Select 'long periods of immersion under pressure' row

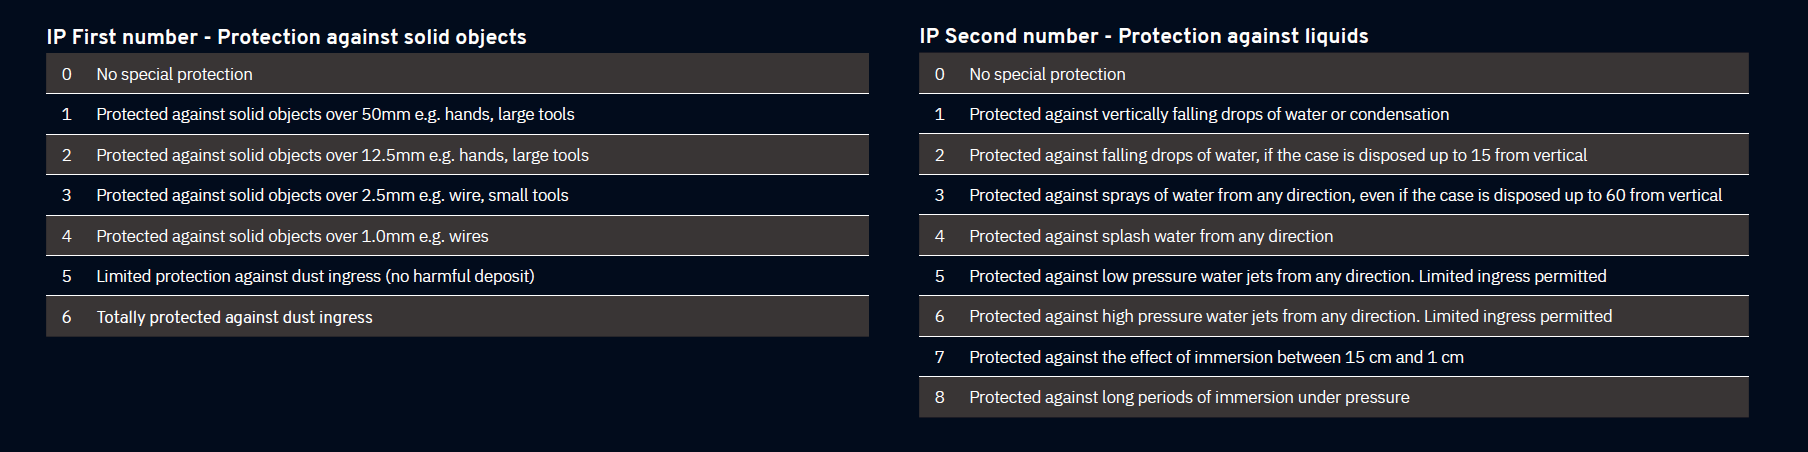(x=1189, y=397)
